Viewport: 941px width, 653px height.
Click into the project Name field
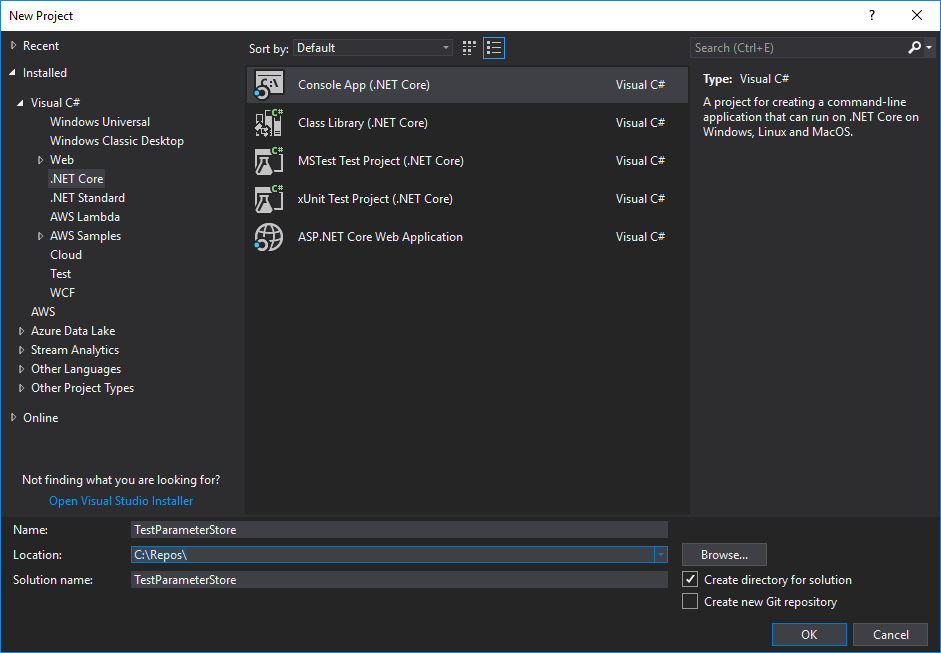point(399,530)
